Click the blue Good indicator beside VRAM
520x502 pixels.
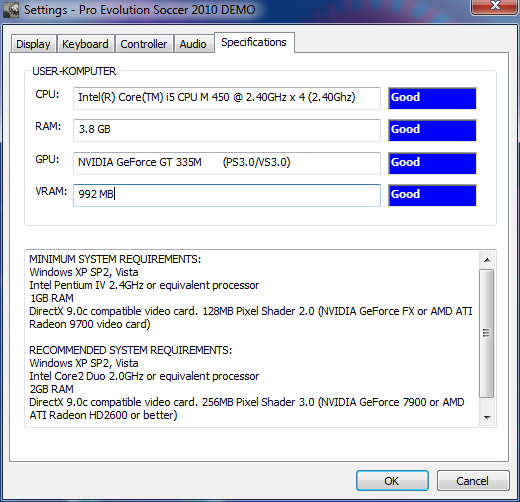(x=432, y=195)
